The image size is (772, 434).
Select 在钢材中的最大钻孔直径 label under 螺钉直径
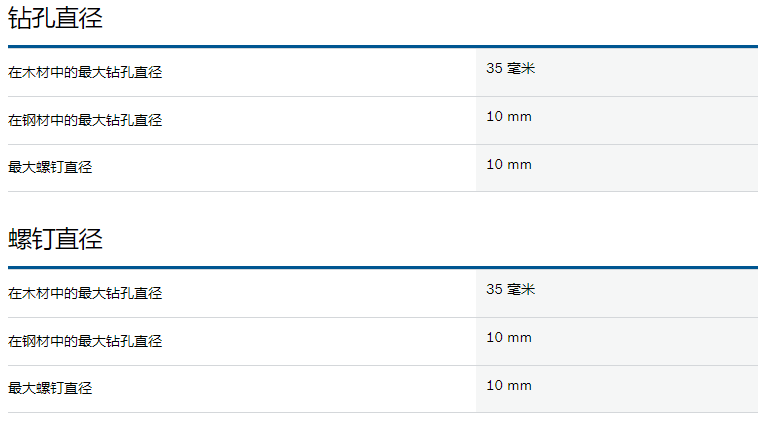coord(85,341)
